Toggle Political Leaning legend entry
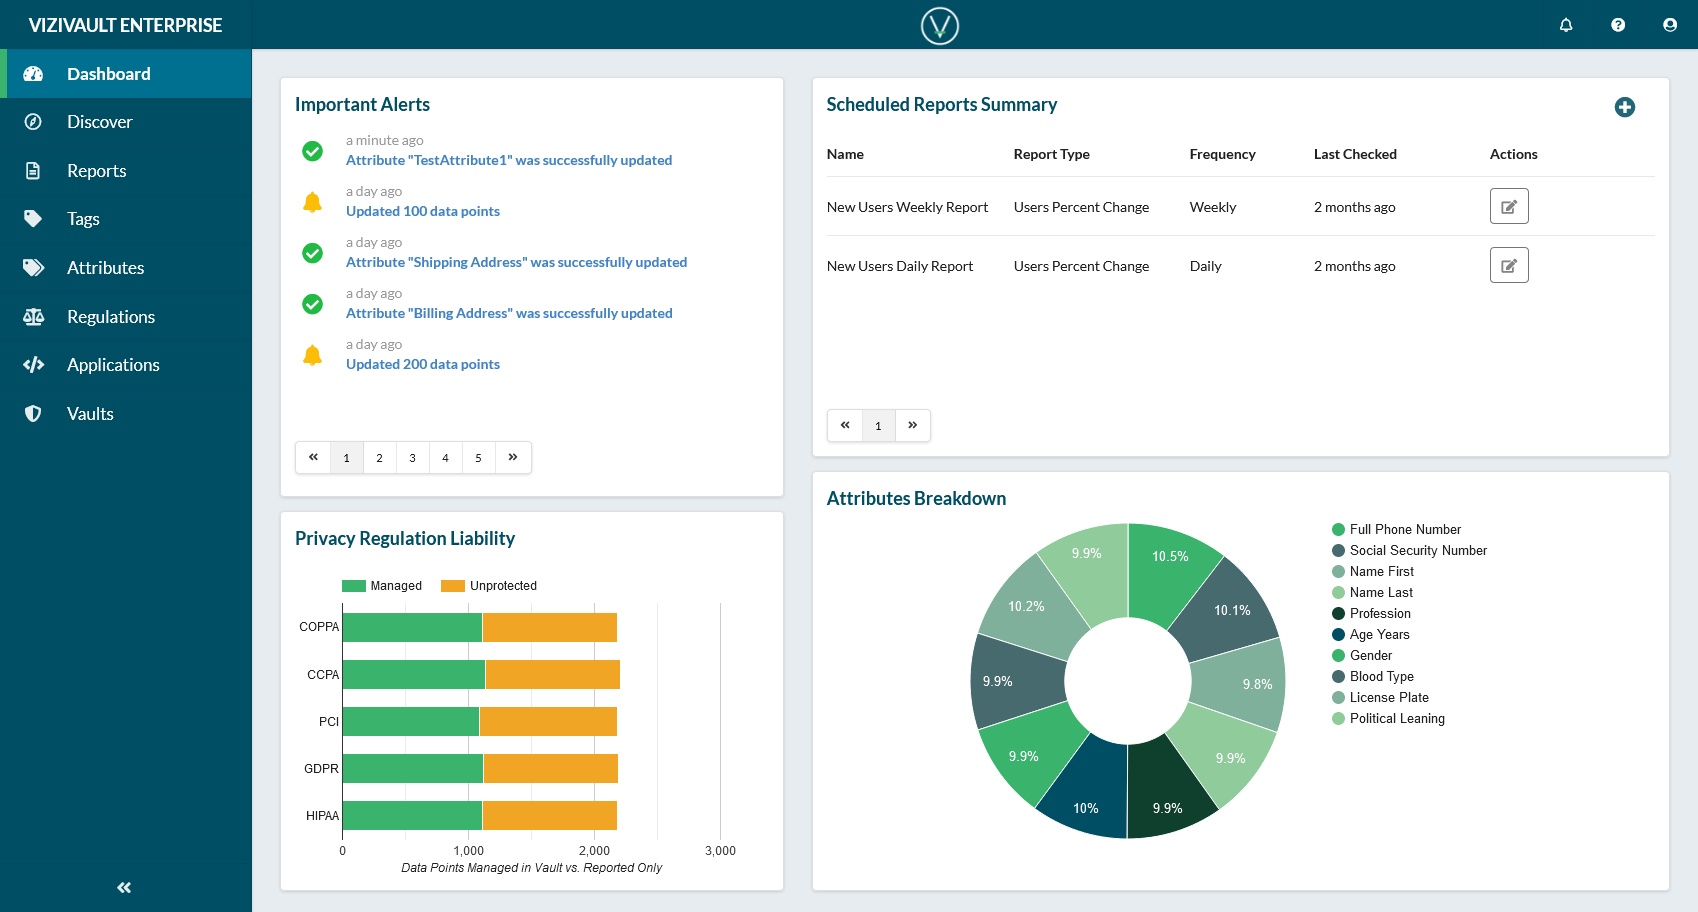The image size is (1698, 912). 1388,719
